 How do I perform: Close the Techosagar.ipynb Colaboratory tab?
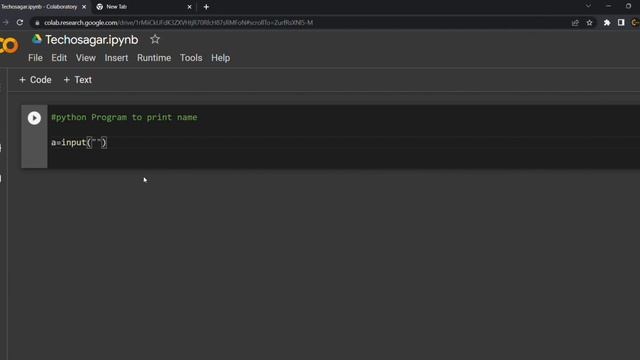pos(84,7)
